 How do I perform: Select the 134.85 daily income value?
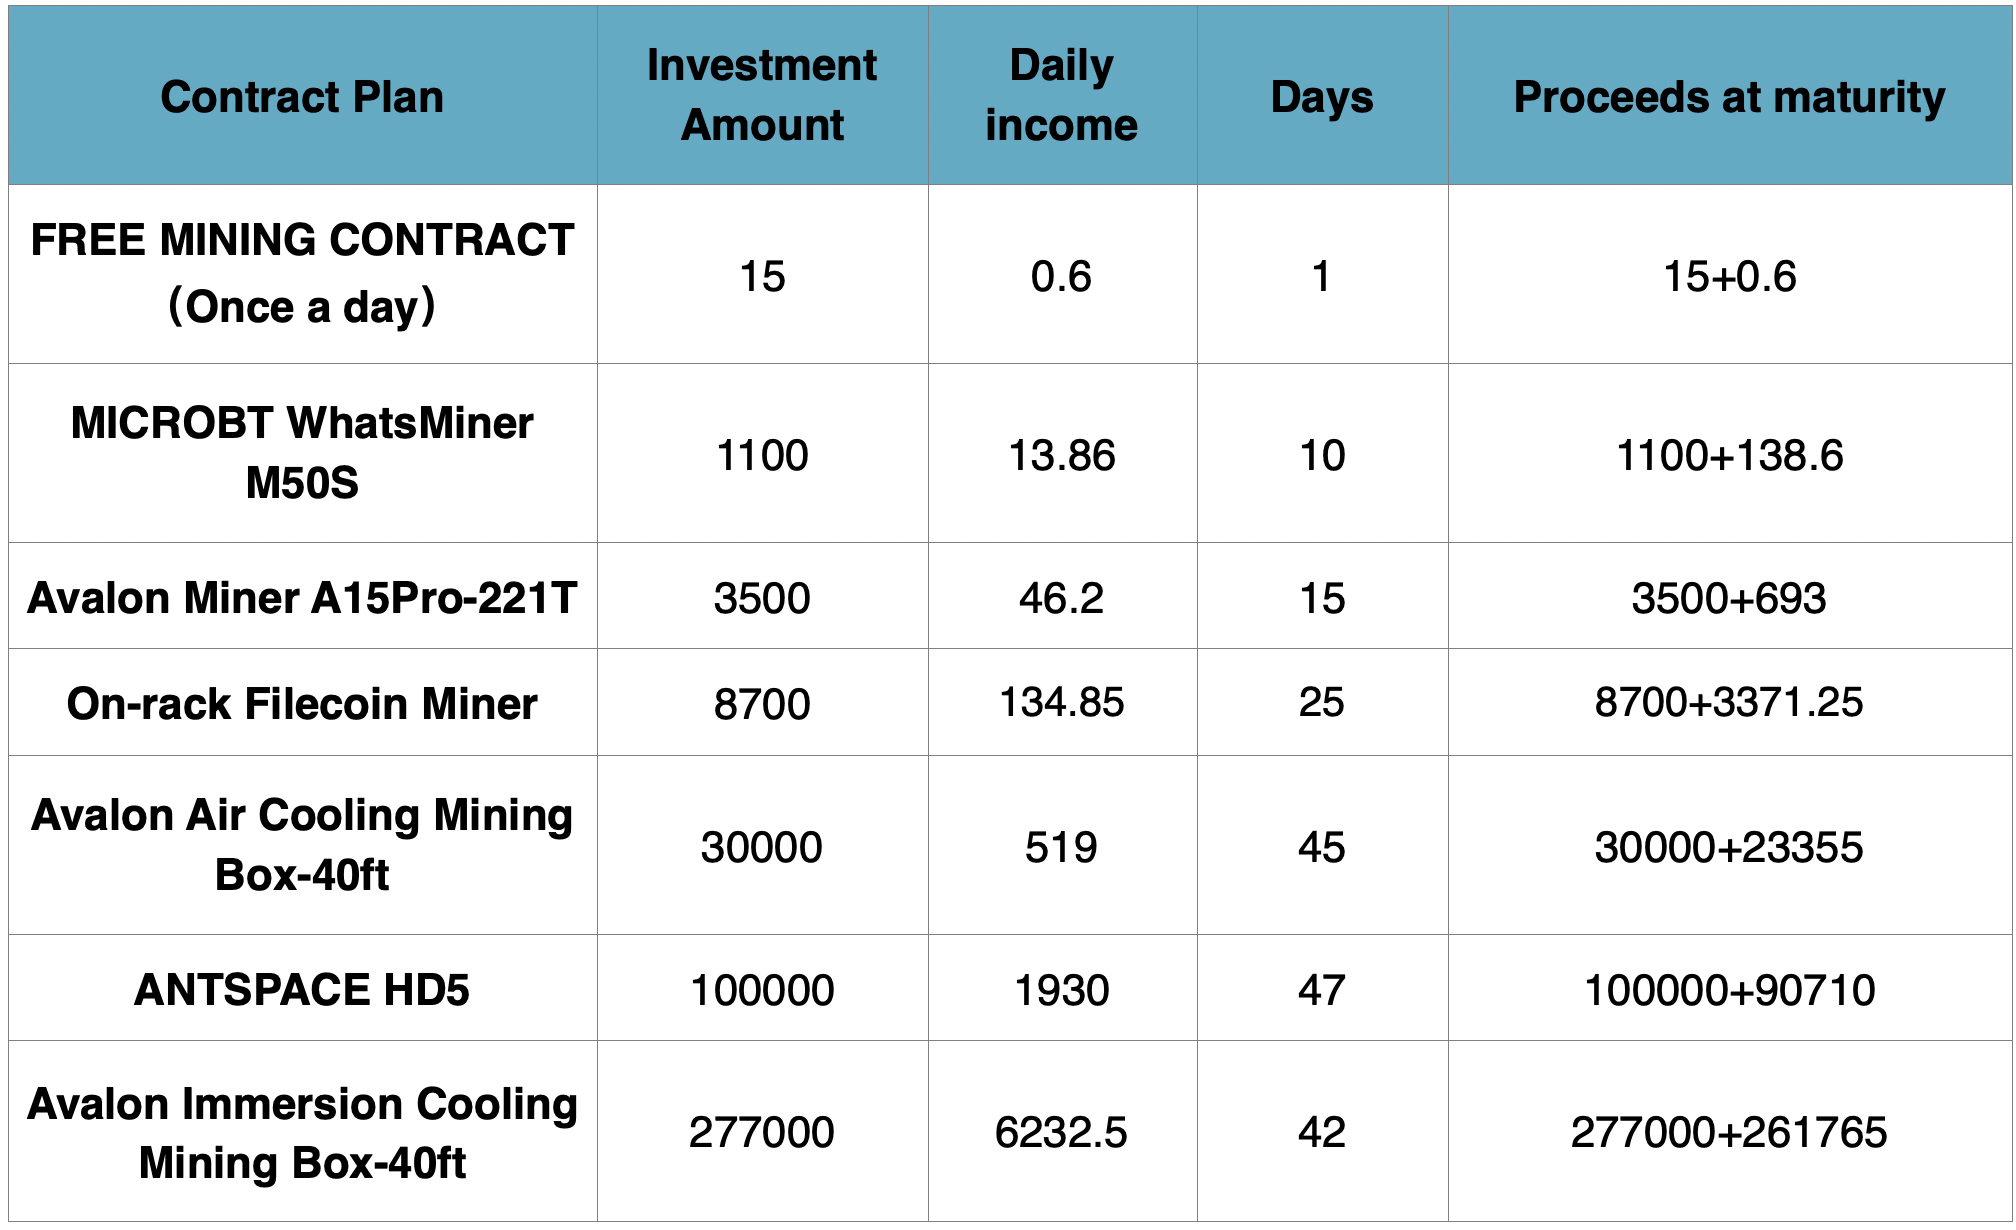point(1061,702)
